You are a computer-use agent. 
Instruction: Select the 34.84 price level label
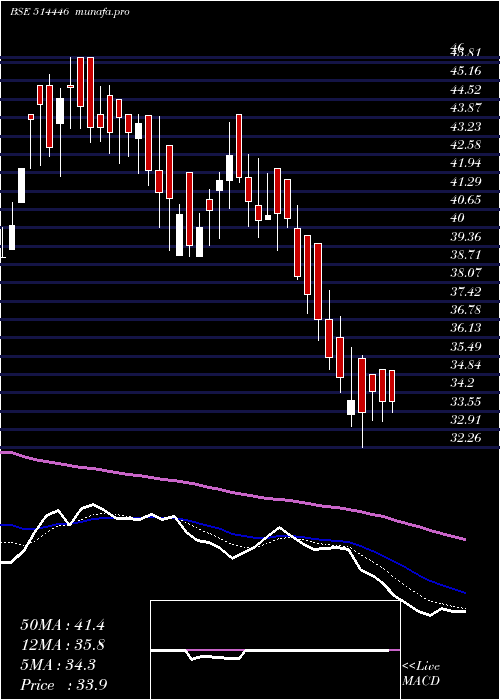click(x=466, y=365)
